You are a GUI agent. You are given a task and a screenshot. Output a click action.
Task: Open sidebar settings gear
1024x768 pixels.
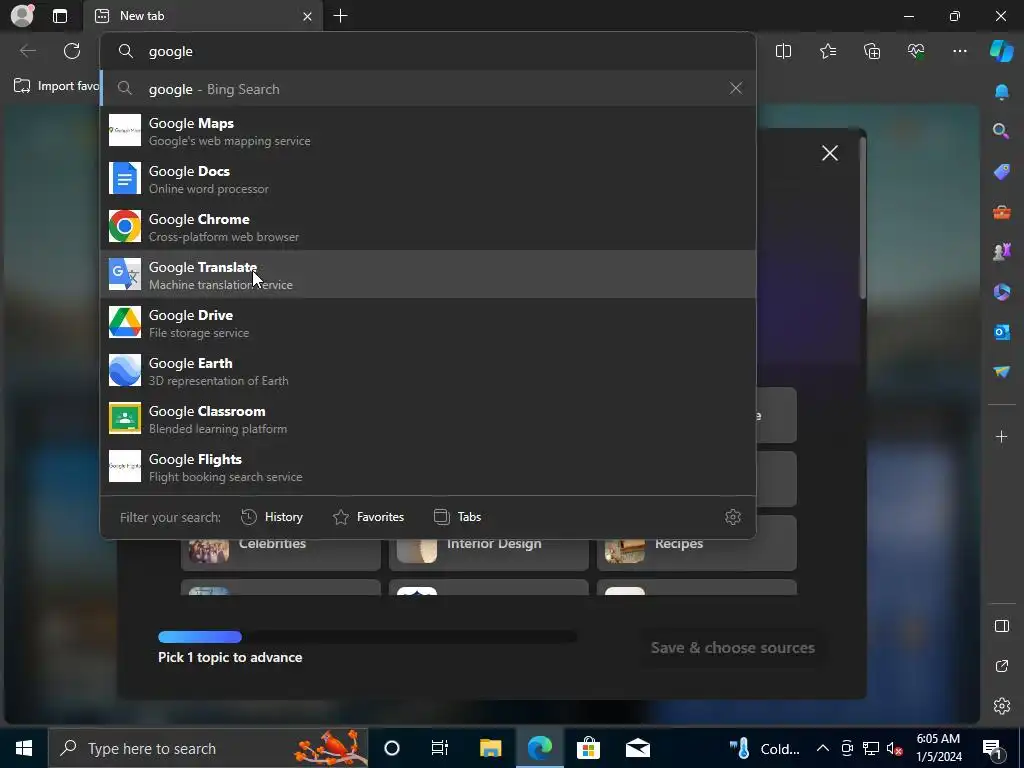coord(1001,706)
